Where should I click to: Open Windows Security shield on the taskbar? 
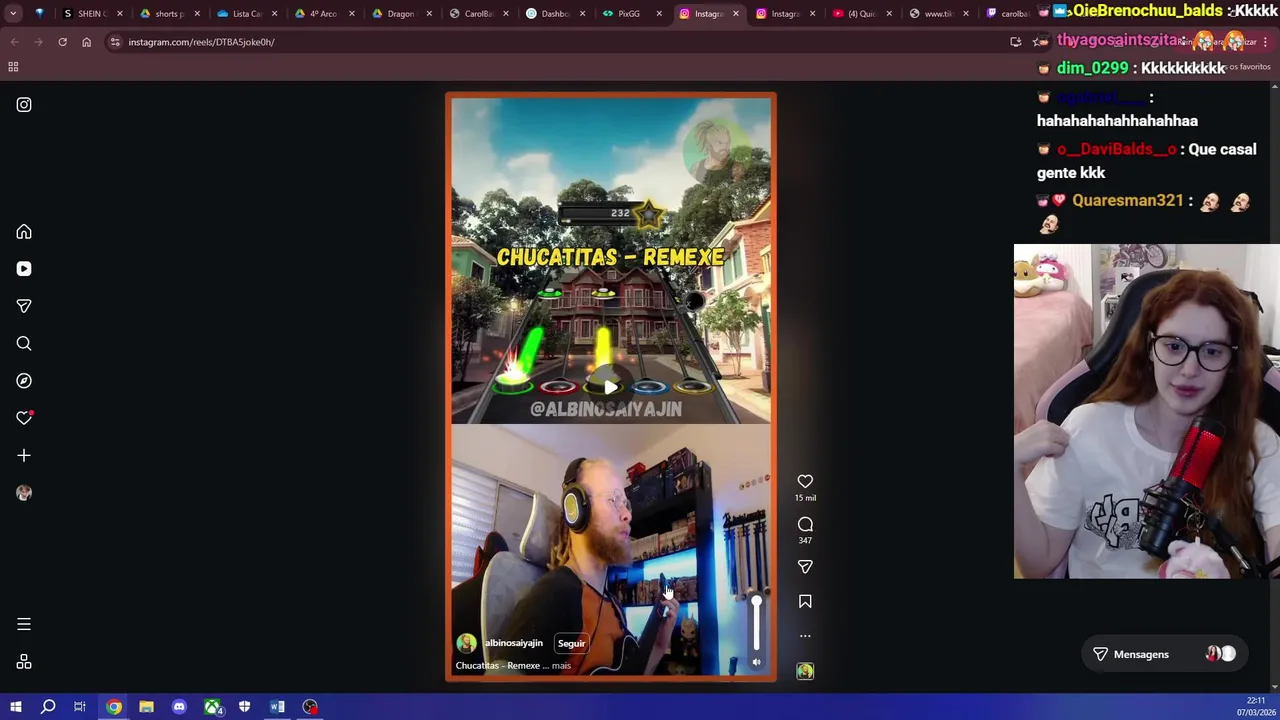[x=244, y=707]
